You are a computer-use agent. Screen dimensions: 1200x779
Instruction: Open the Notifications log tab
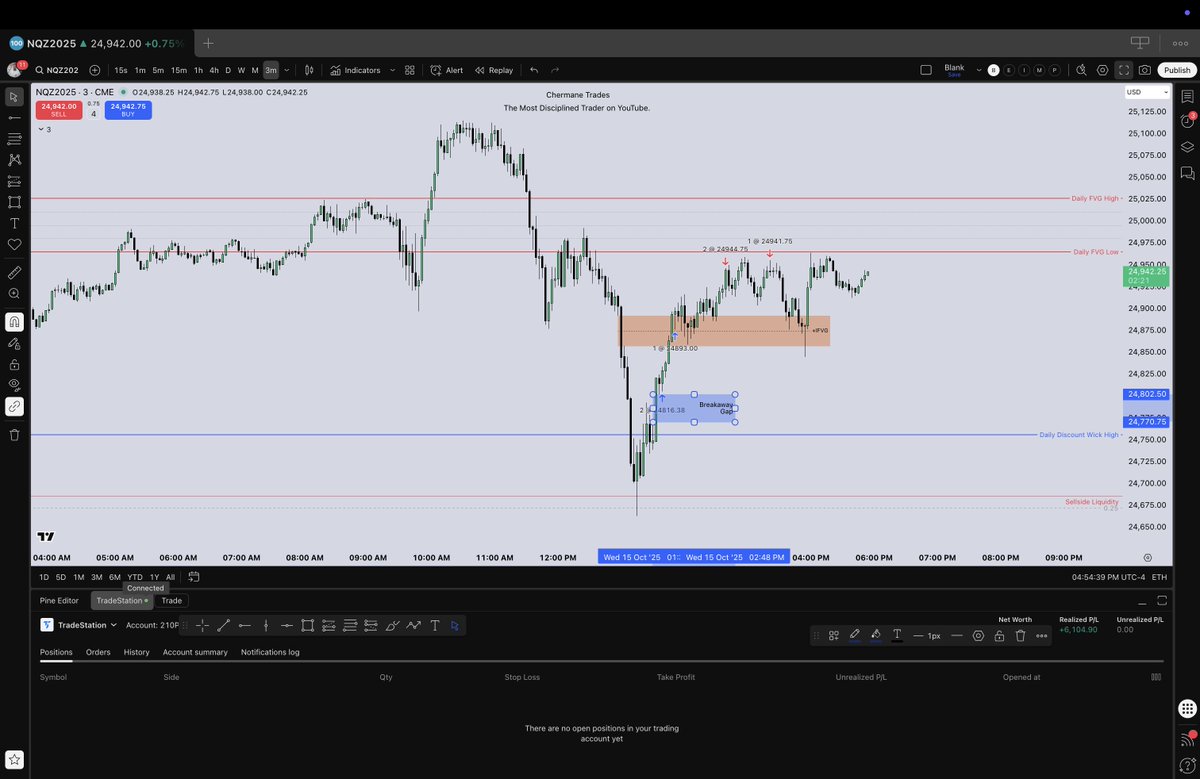click(270, 652)
